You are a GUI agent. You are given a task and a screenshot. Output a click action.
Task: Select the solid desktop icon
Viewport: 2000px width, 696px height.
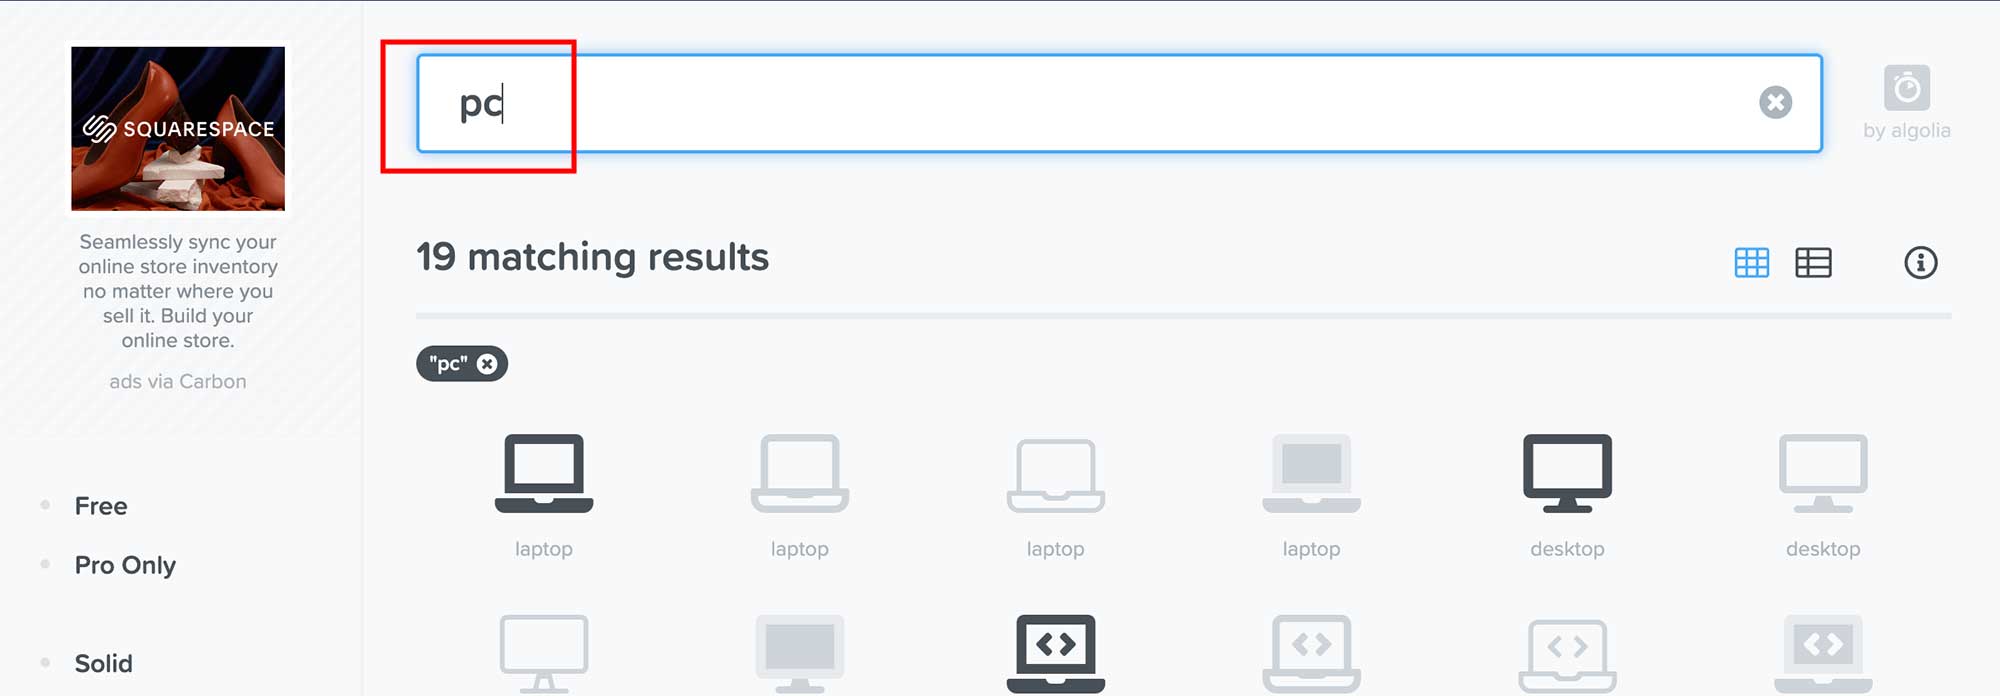tap(1567, 474)
